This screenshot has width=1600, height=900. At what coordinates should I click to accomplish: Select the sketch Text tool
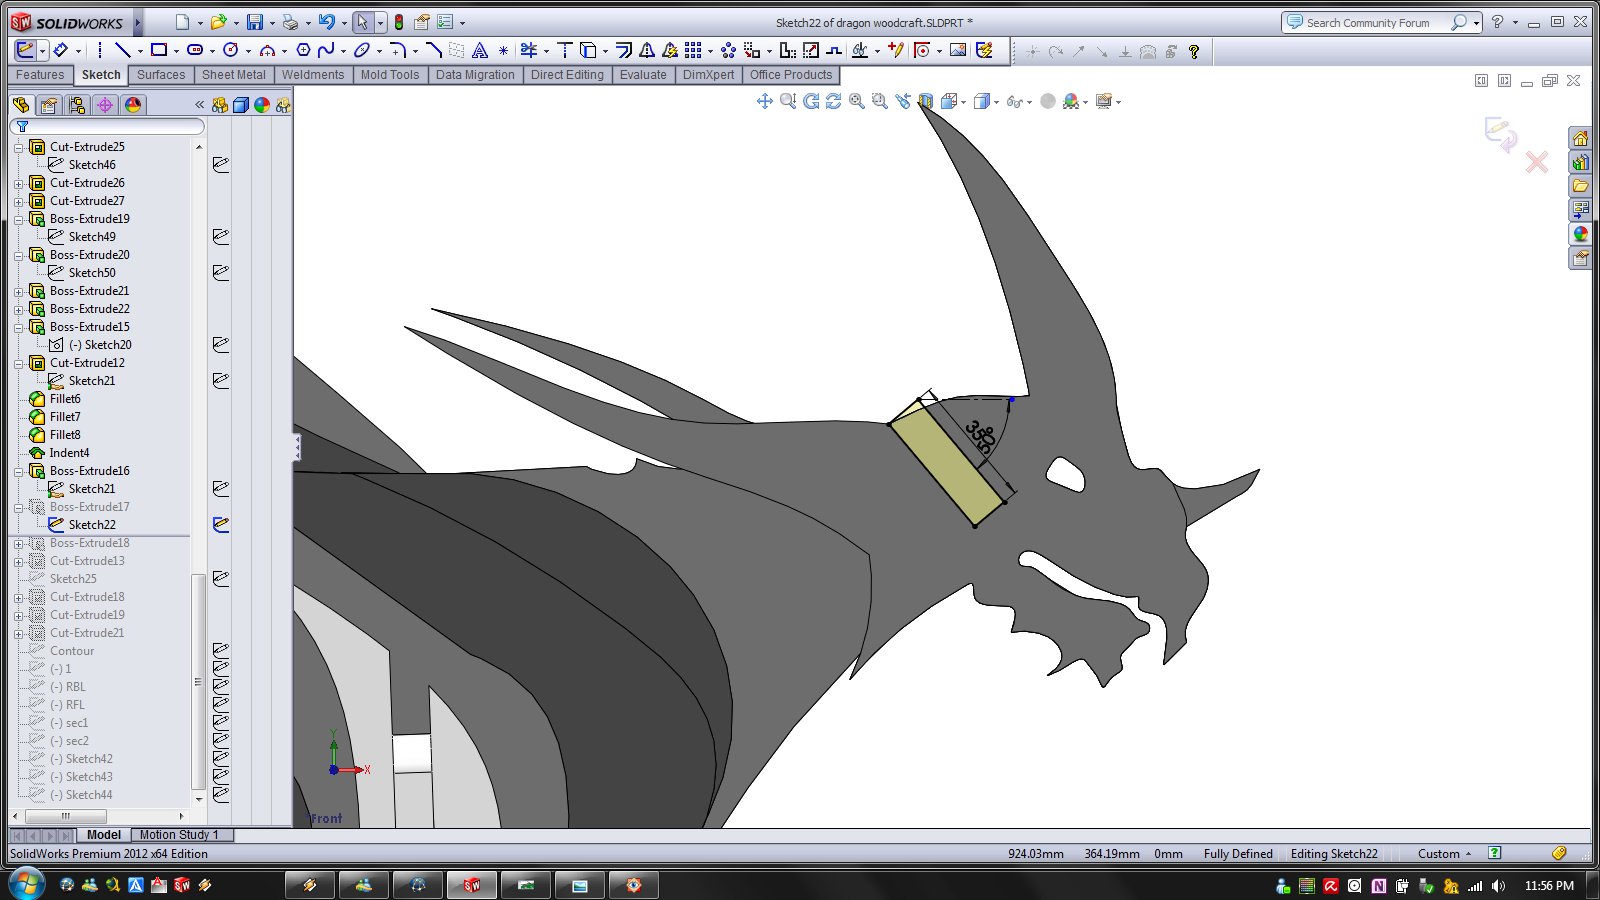480,50
